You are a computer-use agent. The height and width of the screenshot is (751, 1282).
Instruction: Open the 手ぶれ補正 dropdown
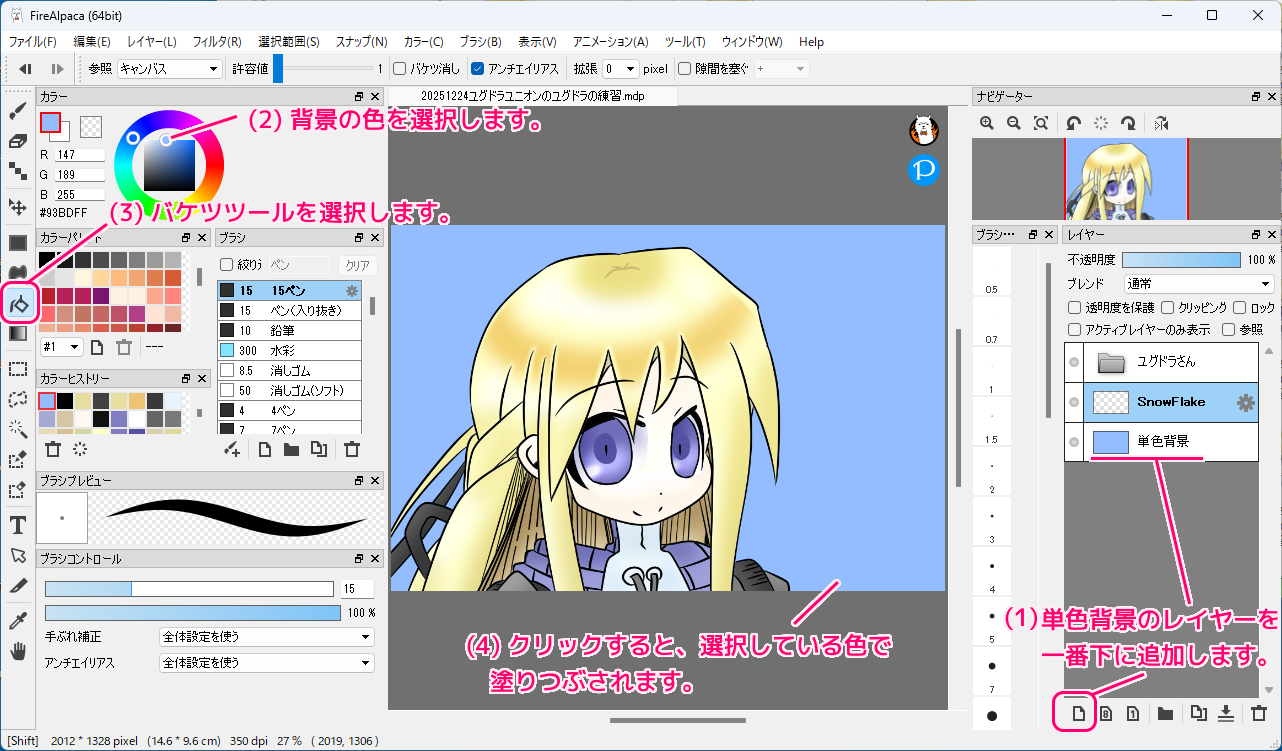(266, 637)
